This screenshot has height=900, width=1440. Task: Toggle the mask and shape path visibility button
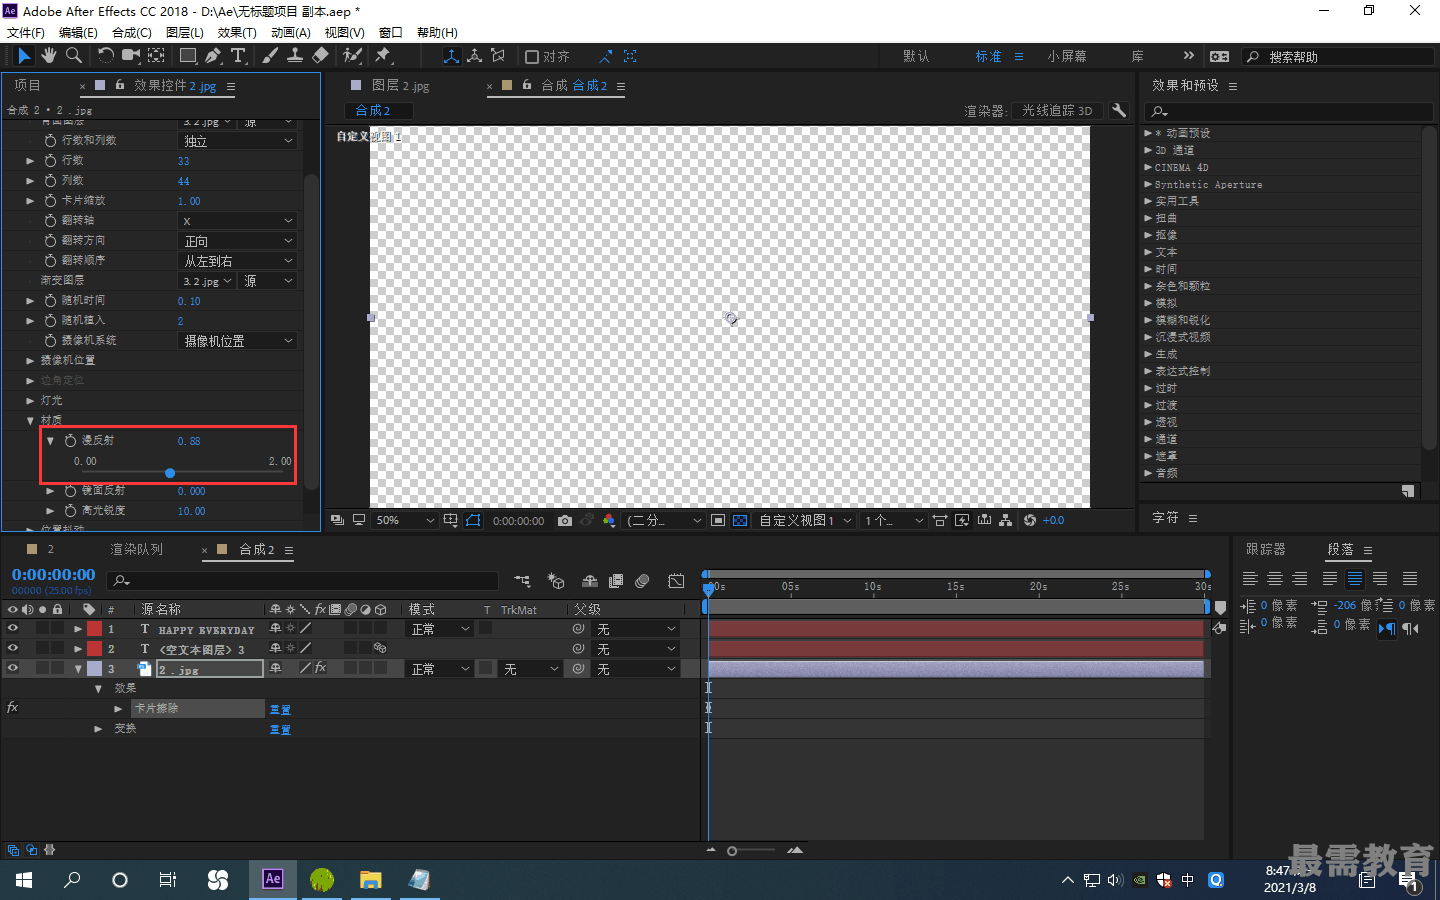point(473,520)
